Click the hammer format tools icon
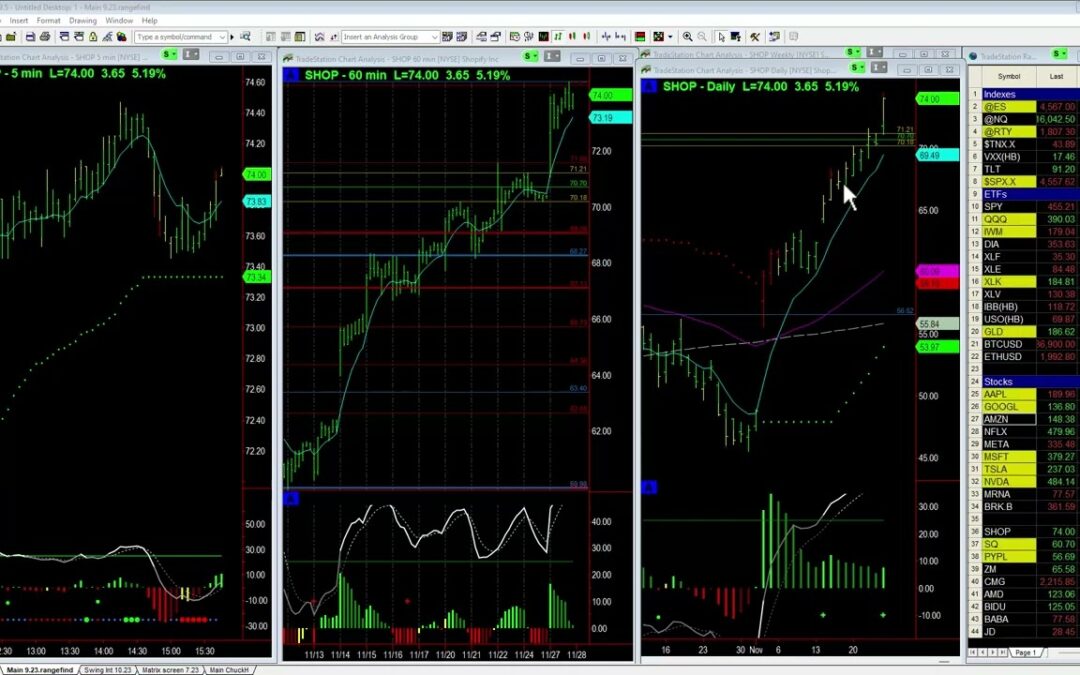1080x675 pixels. click(x=755, y=36)
